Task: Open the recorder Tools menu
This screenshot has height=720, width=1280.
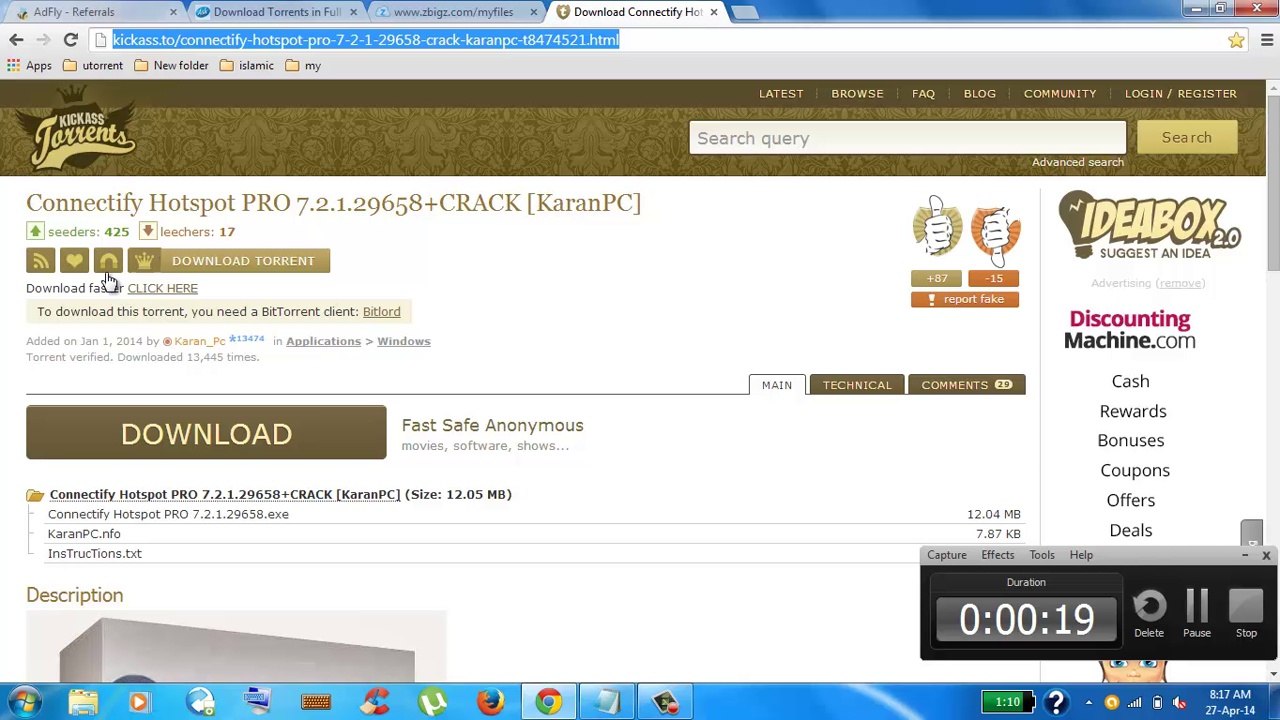Action: point(1042,555)
